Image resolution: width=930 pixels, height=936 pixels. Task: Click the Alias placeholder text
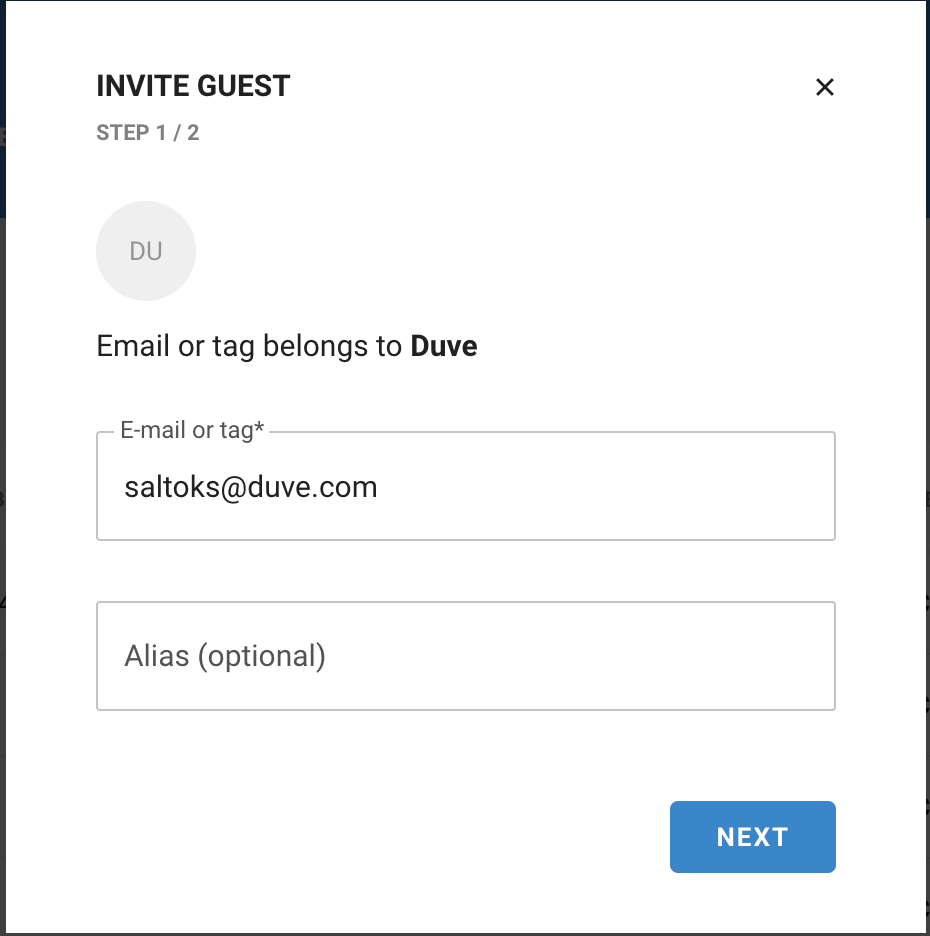[x=225, y=656]
